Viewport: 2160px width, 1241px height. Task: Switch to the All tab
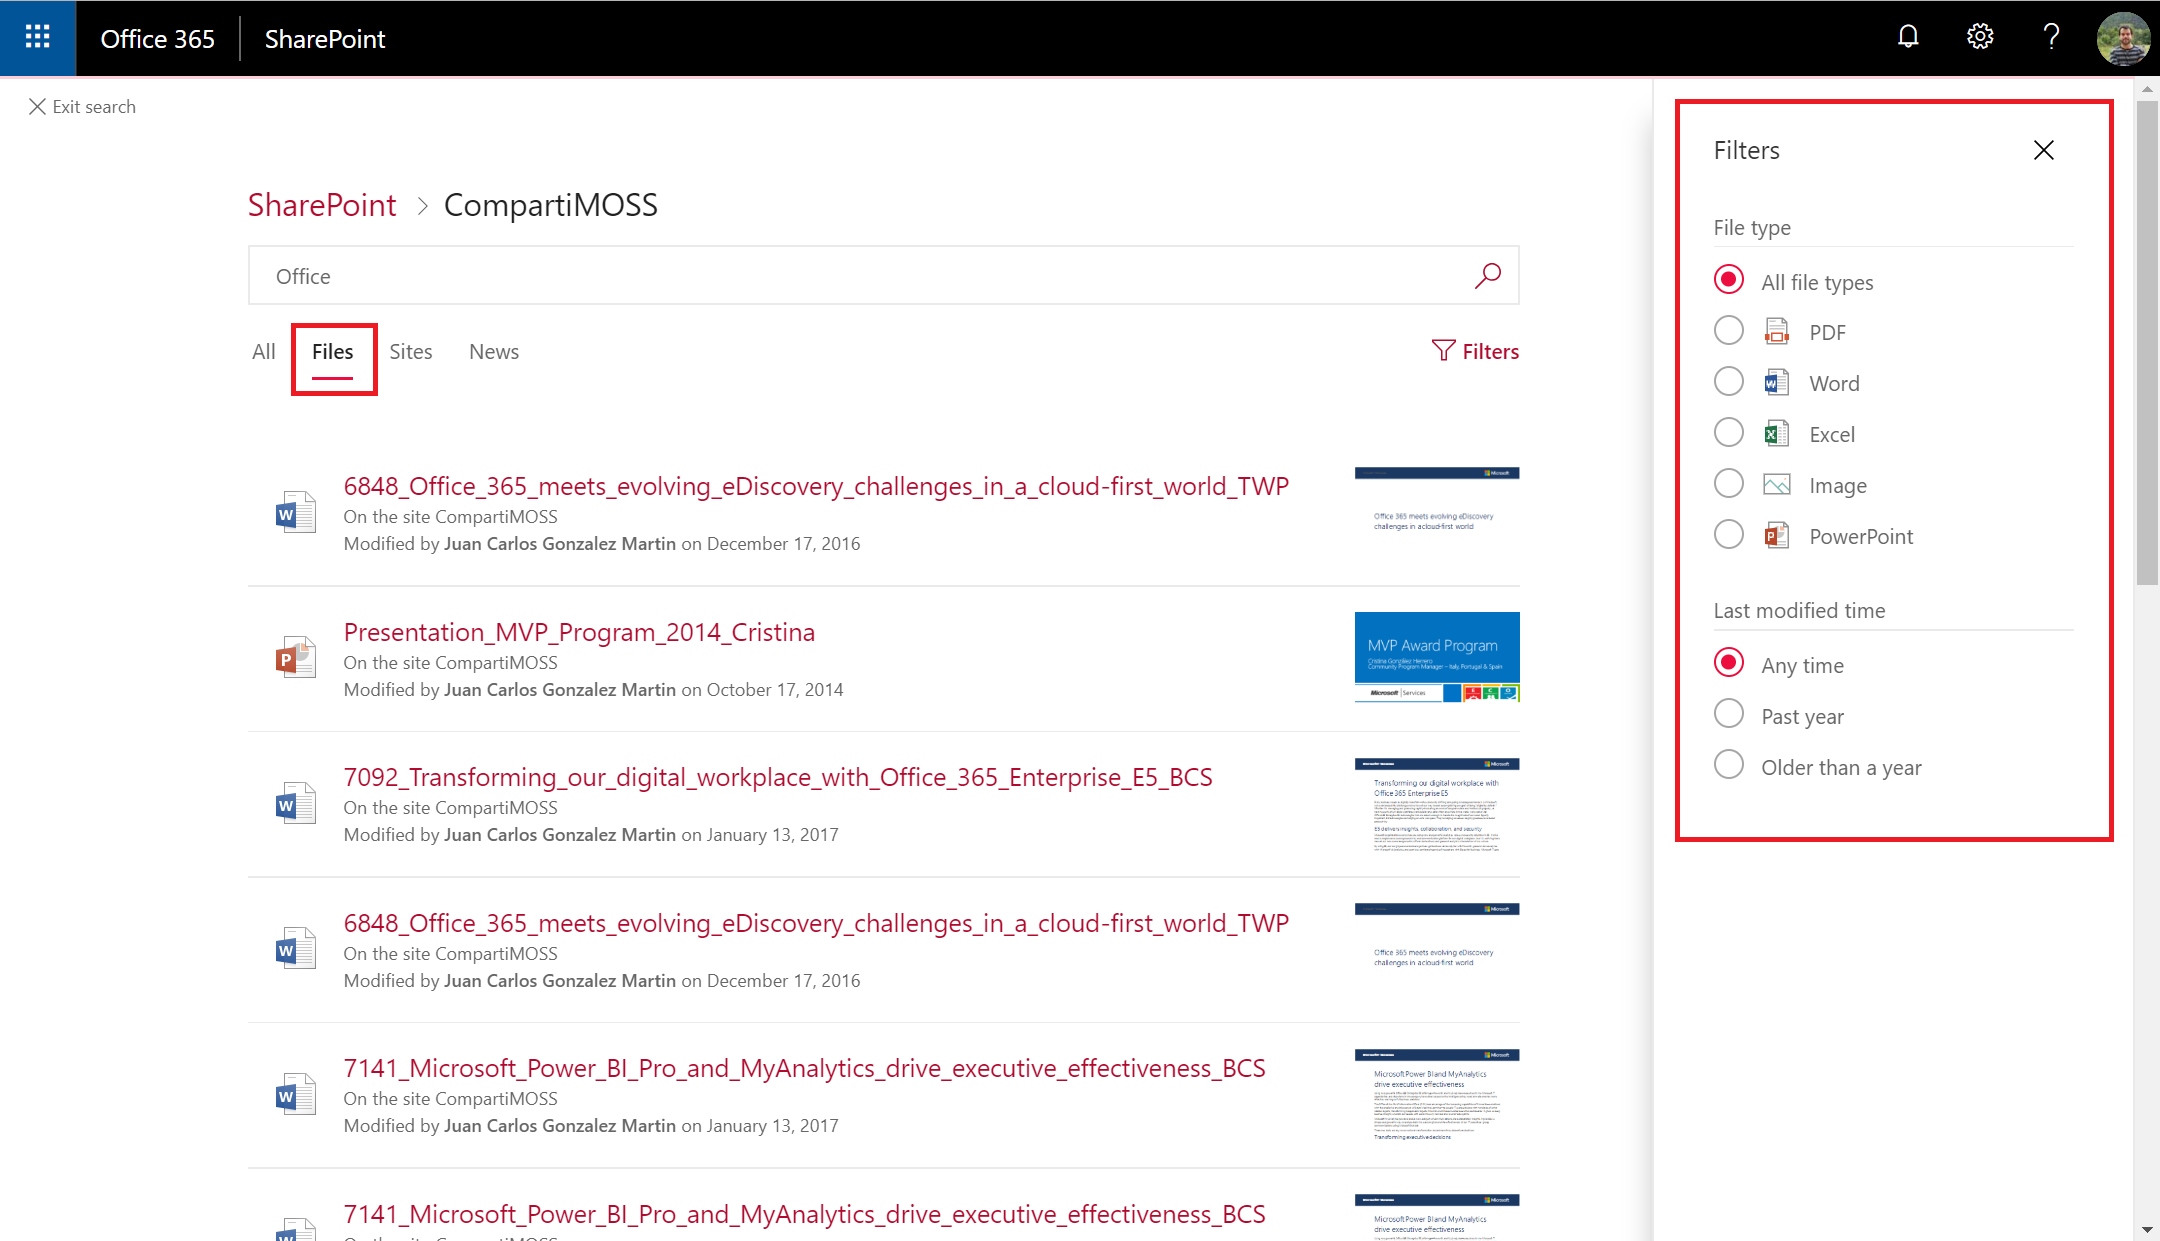tap(263, 352)
